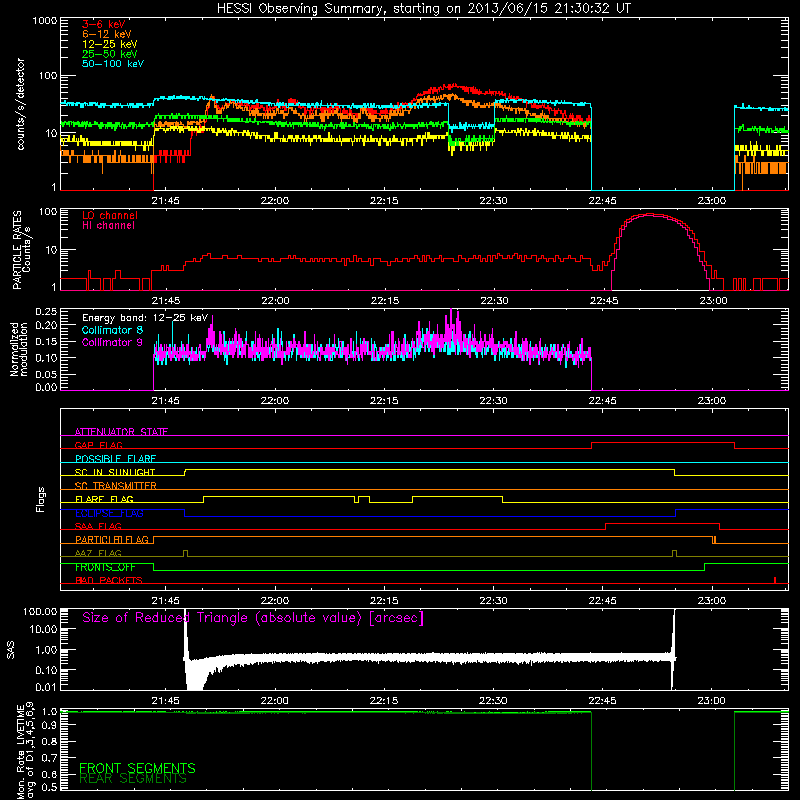Click the 100.00 tick on the SAS axis
800x800 pixels.
pos(40,611)
